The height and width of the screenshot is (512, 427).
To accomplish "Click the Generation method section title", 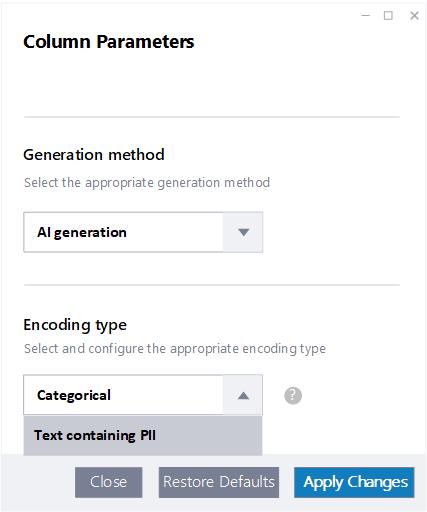I will coord(94,155).
